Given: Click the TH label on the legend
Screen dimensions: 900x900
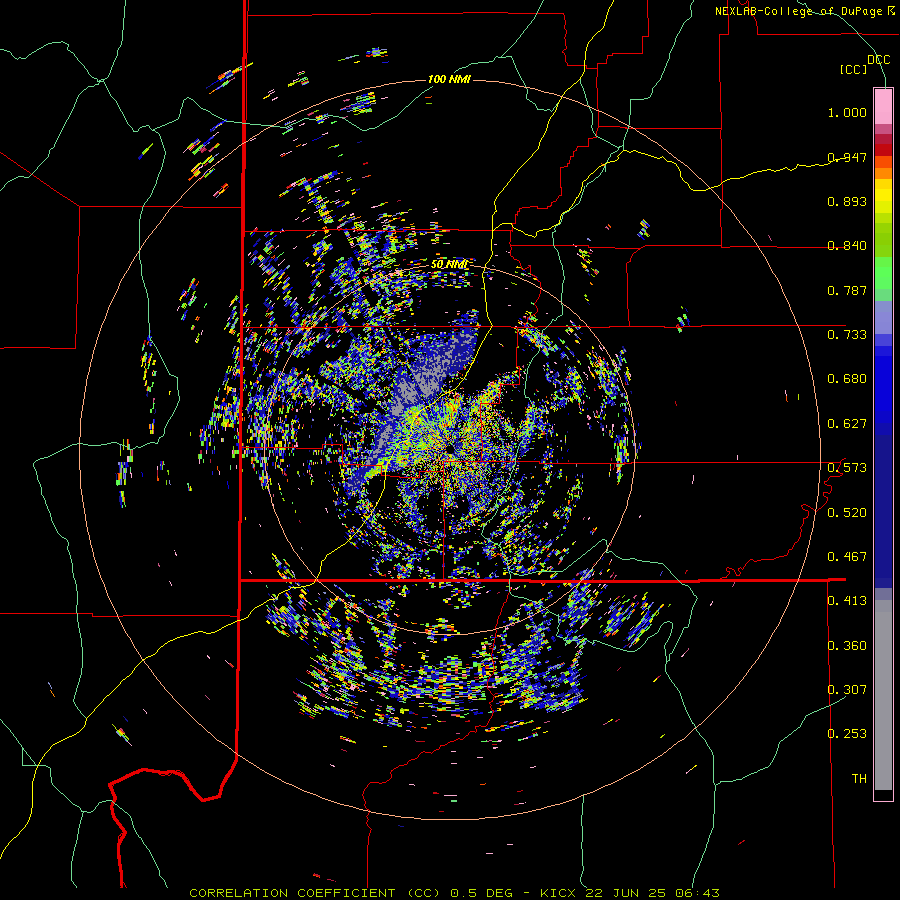Looking at the screenshot, I should [x=859, y=778].
